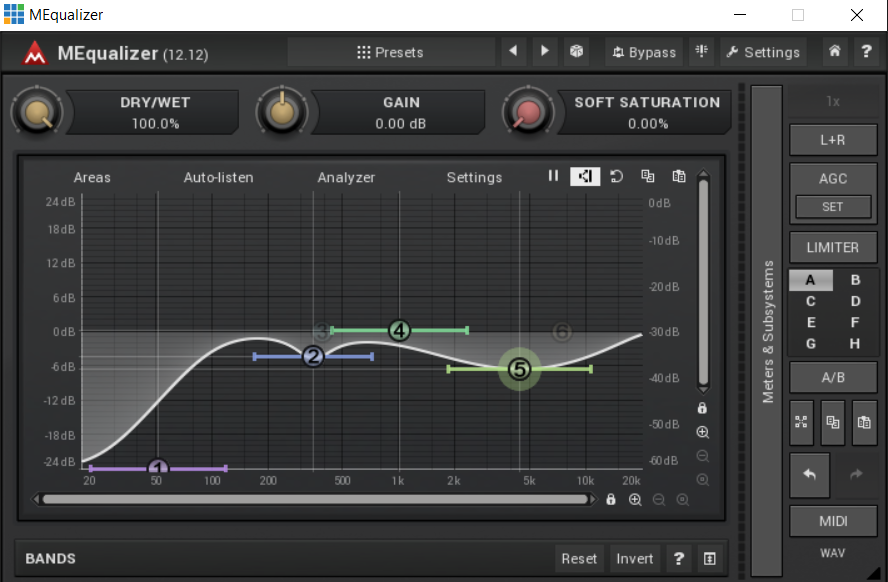Click the A/B compare button
The image size is (888, 582).
click(833, 377)
